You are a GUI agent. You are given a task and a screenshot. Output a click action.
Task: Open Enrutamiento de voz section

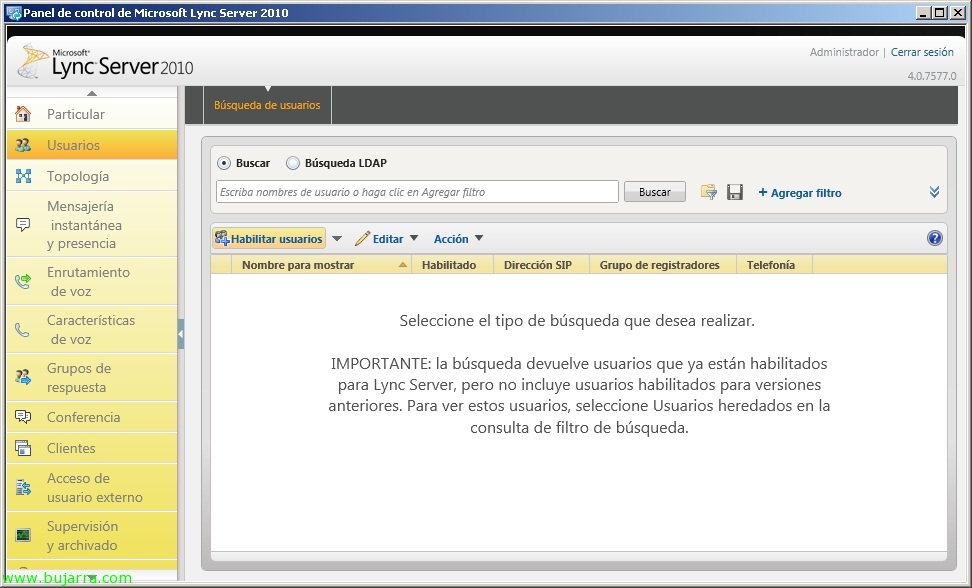[x=92, y=281]
